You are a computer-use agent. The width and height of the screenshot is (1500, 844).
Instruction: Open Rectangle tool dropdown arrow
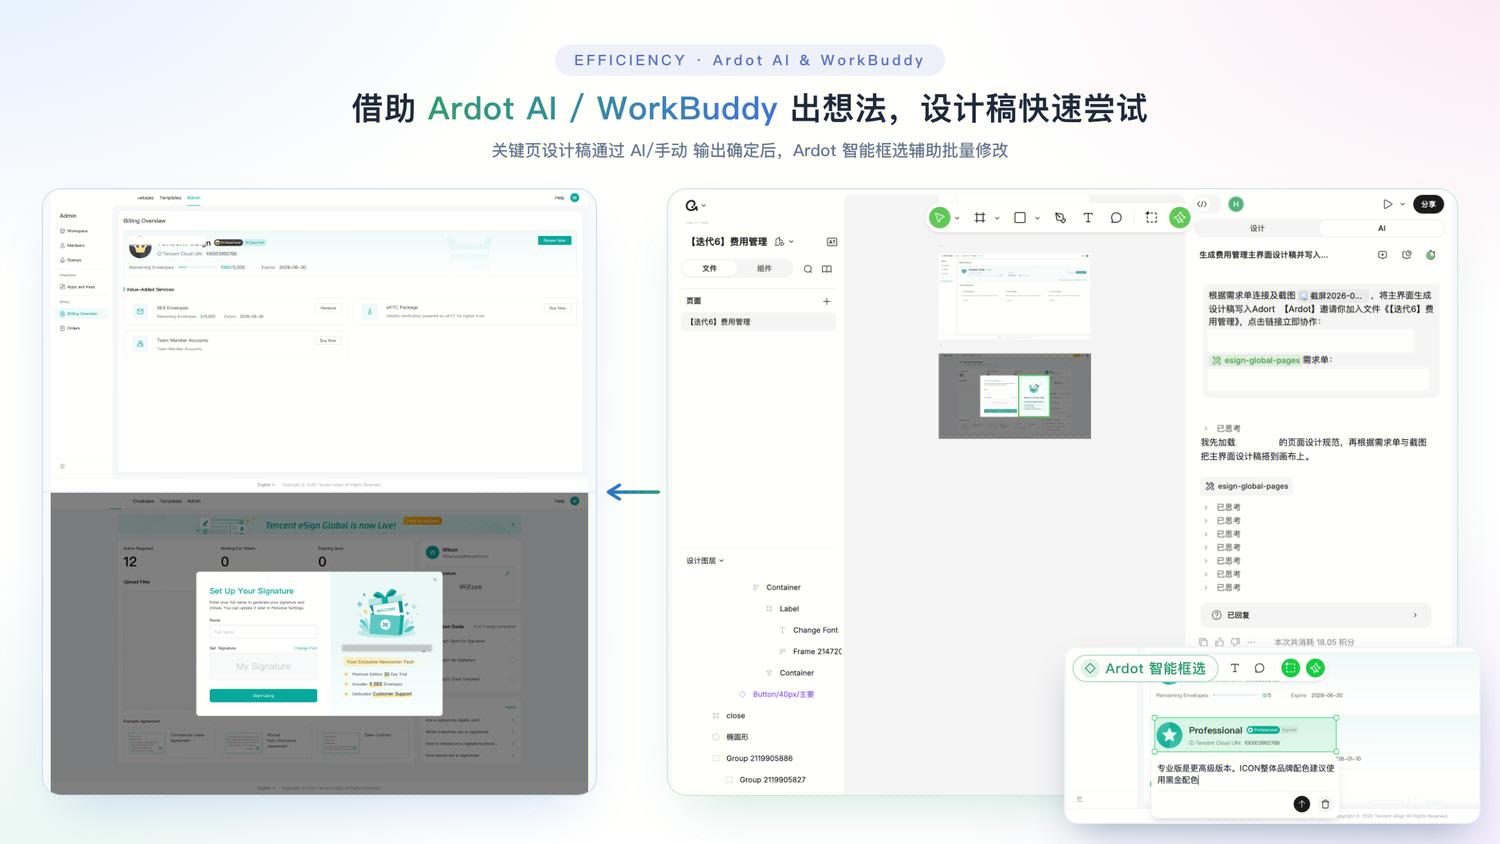click(x=1037, y=218)
